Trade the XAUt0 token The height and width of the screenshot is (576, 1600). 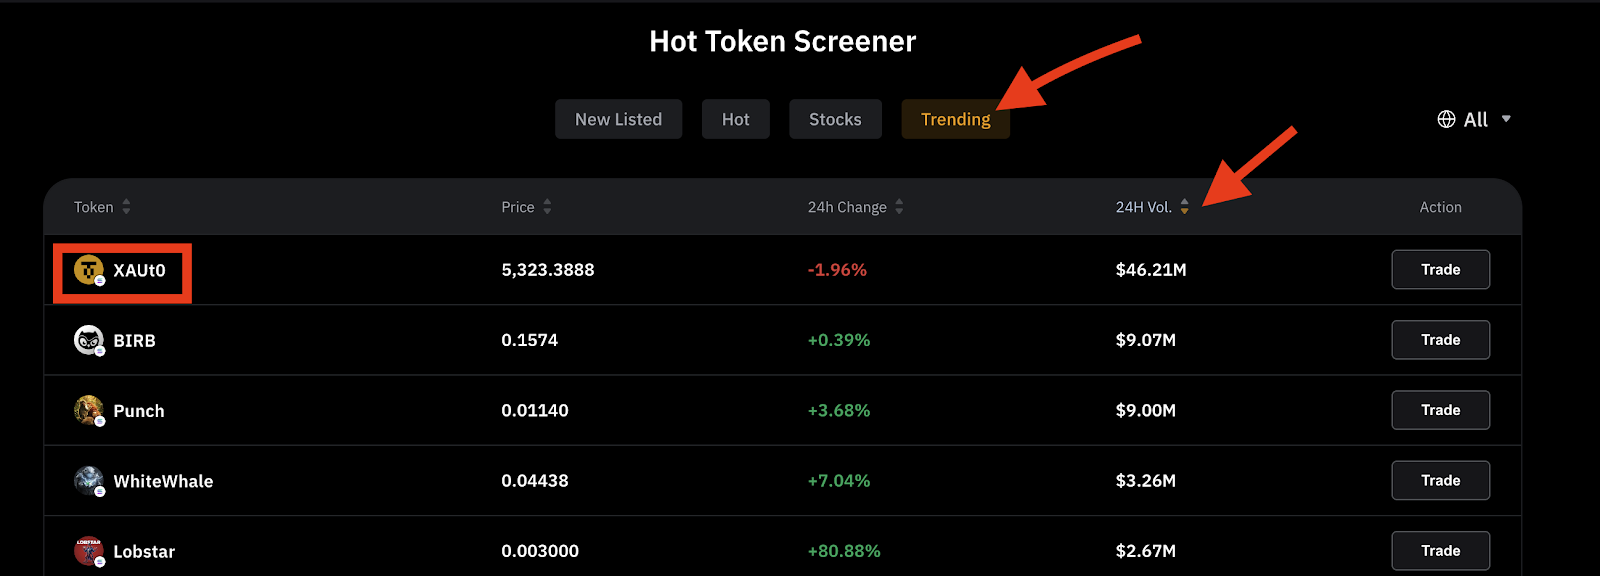click(1440, 270)
